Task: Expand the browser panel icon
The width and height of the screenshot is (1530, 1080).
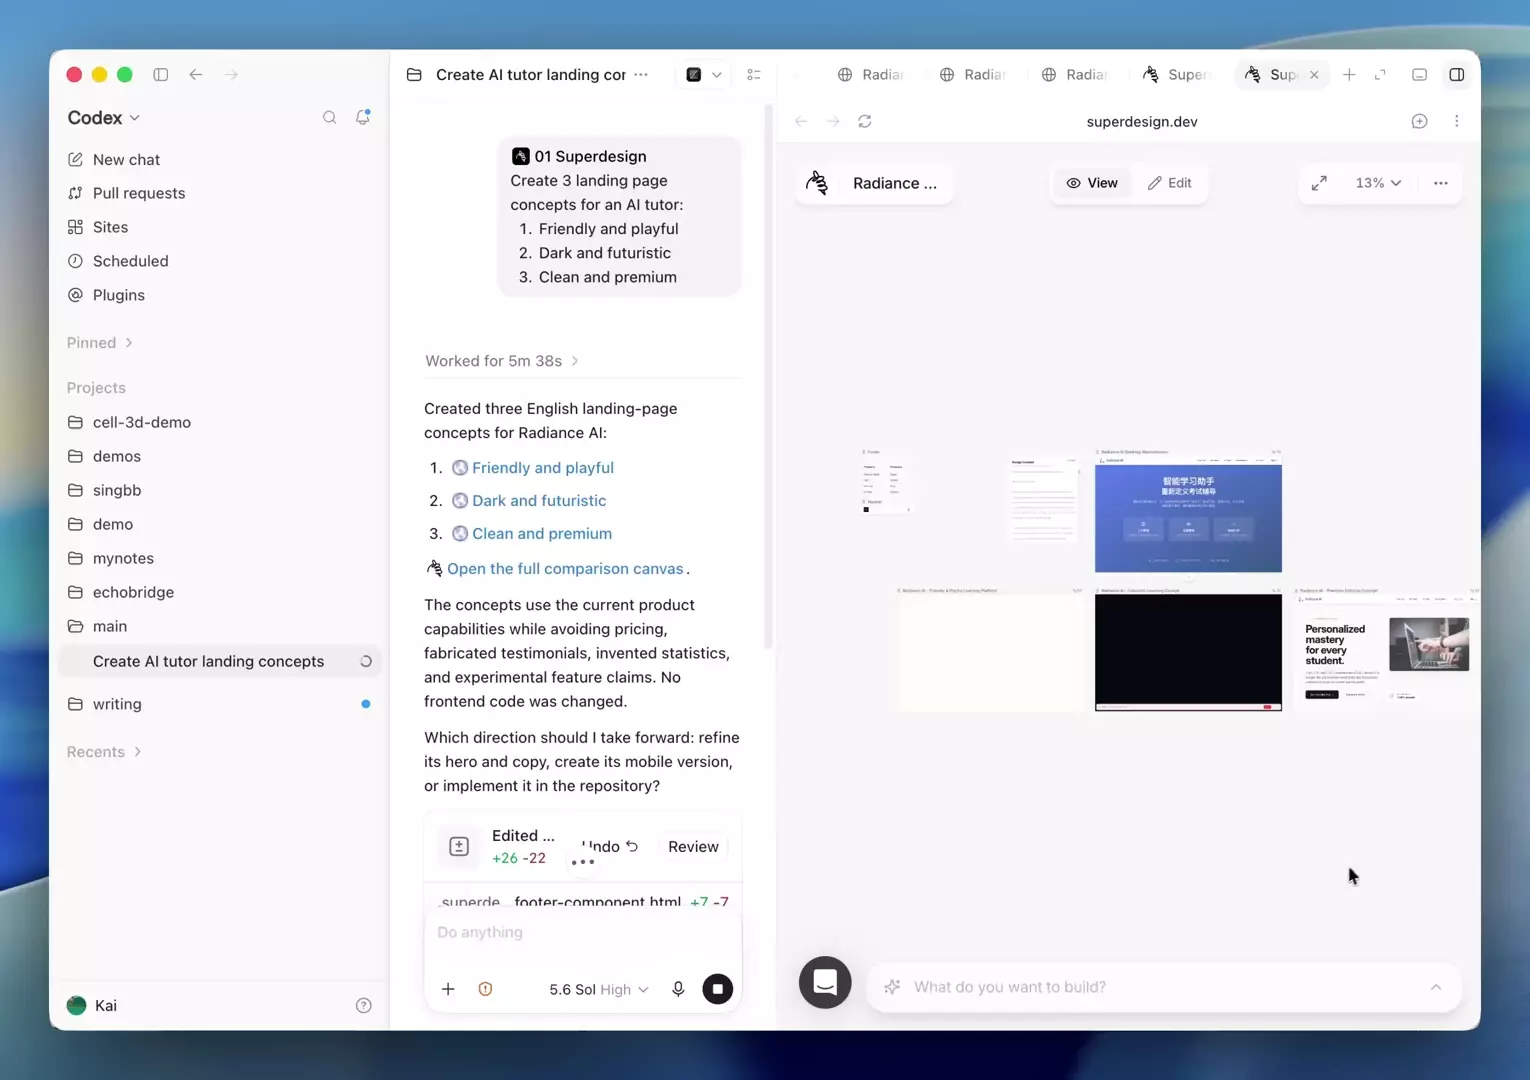Action: 1380,74
